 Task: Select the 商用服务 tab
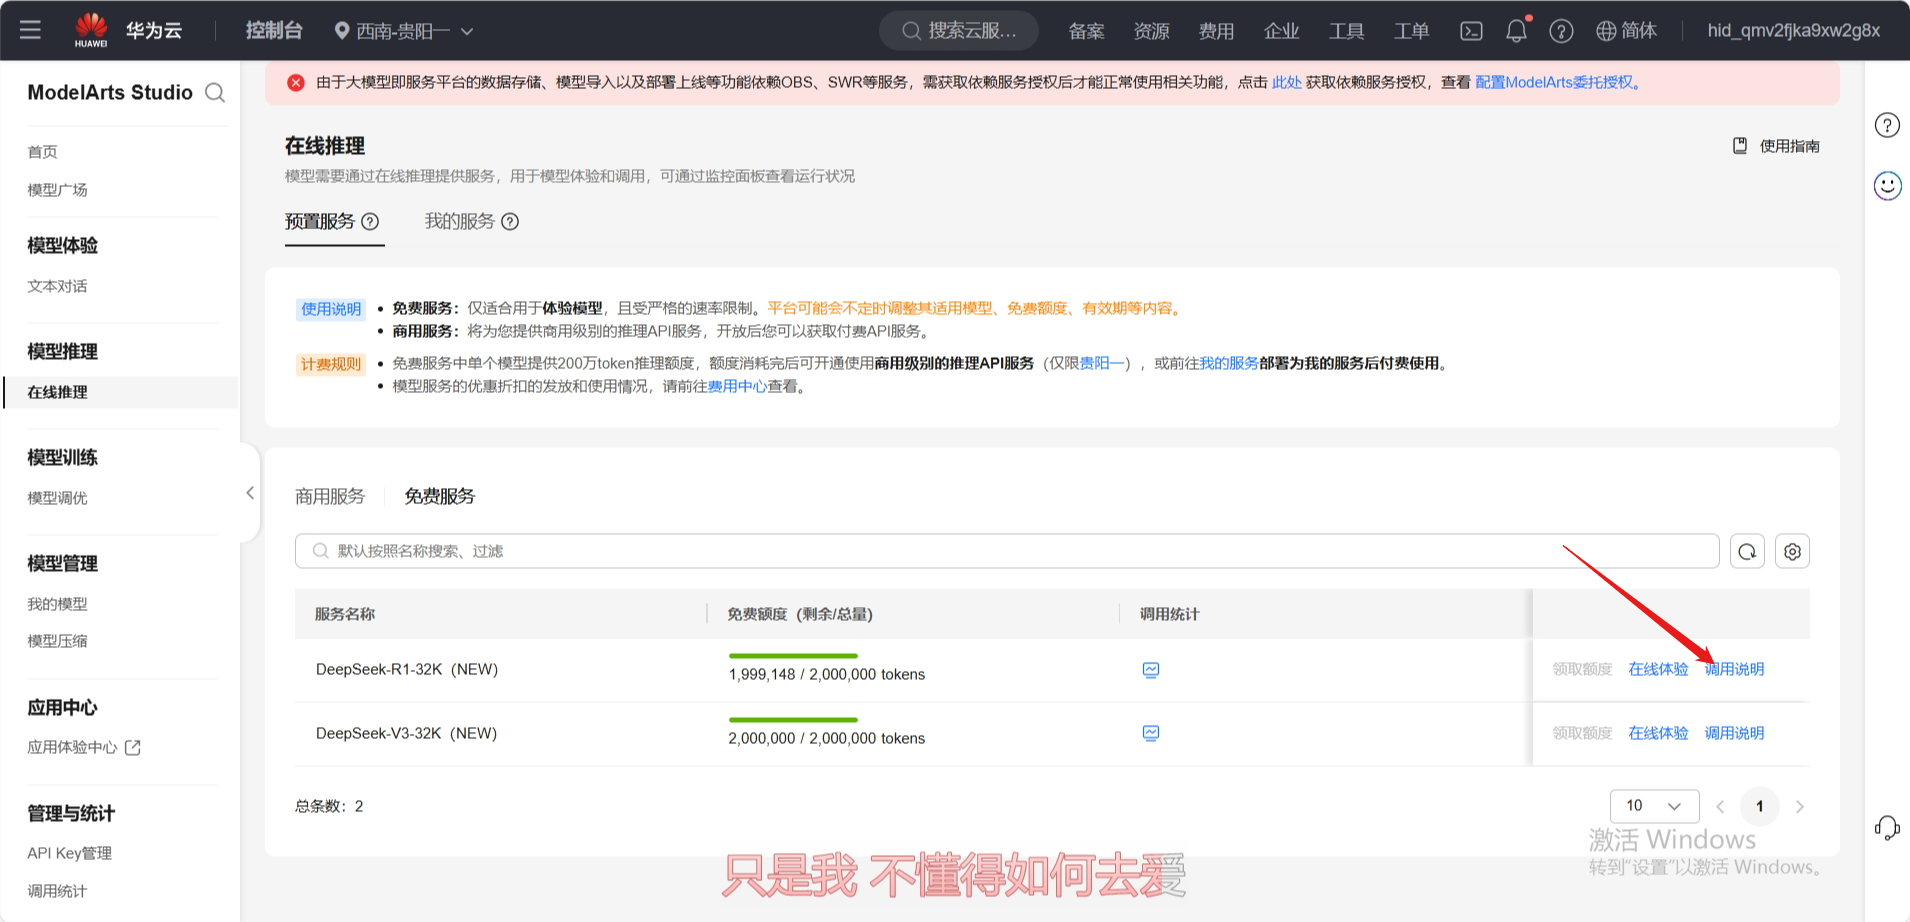330,497
